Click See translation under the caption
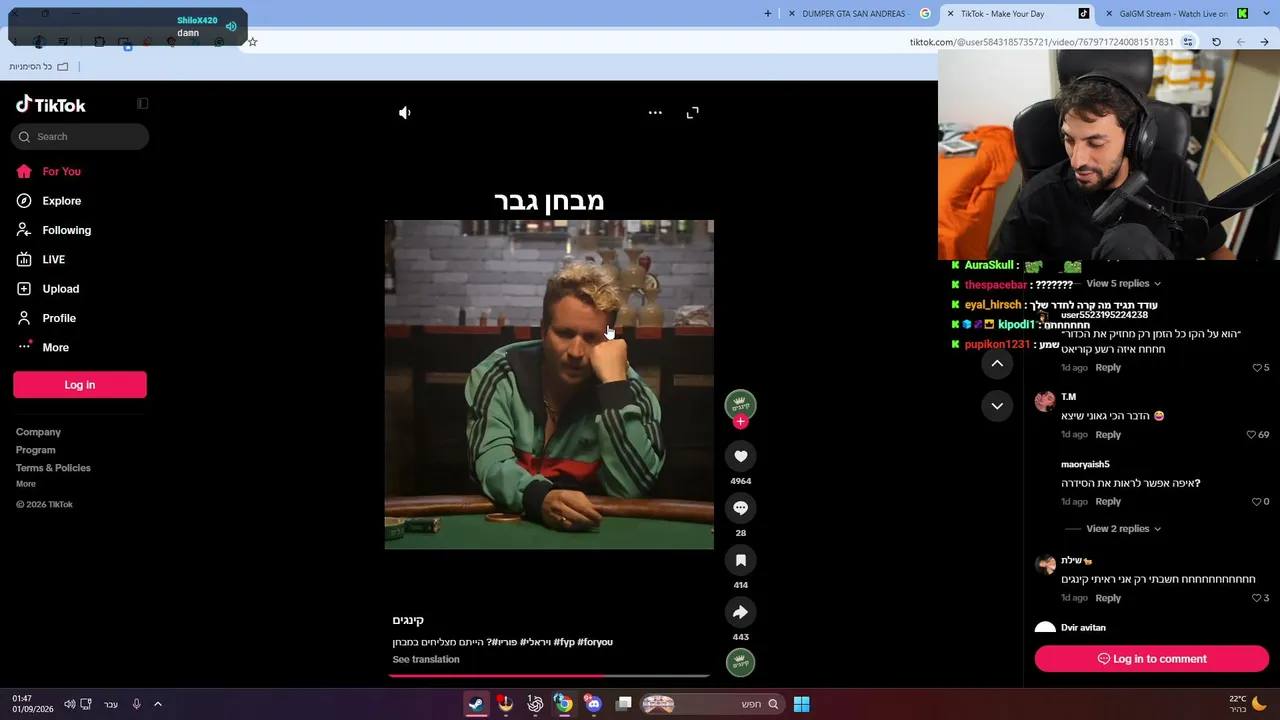1280x720 pixels. [x=426, y=660]
